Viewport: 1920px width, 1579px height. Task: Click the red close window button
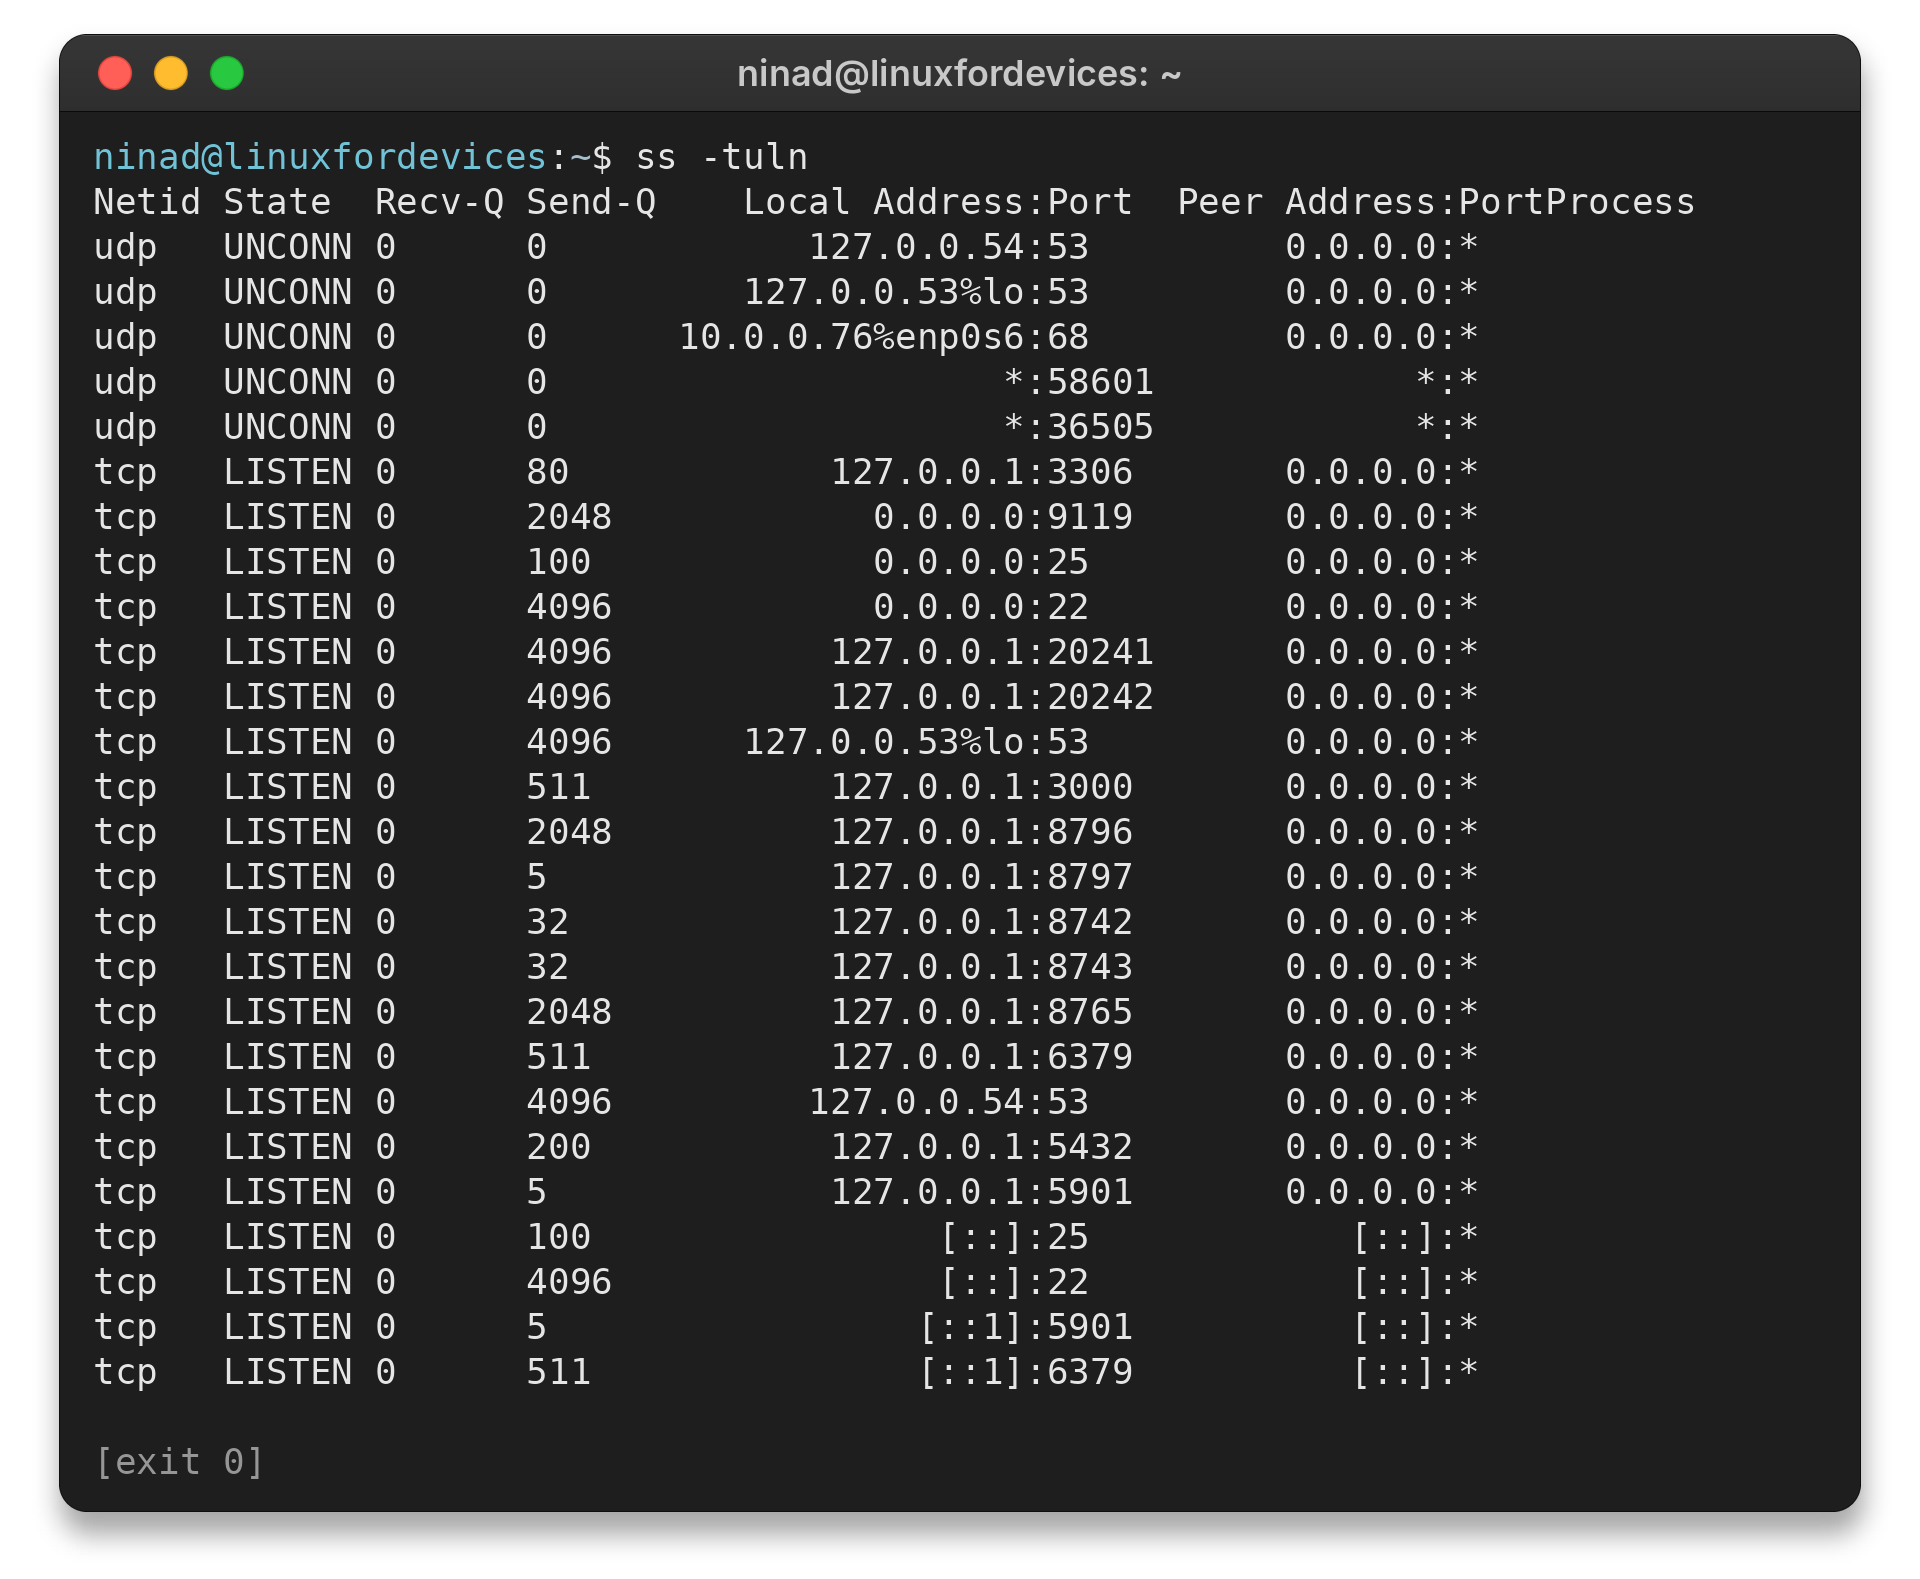point(115,73)
